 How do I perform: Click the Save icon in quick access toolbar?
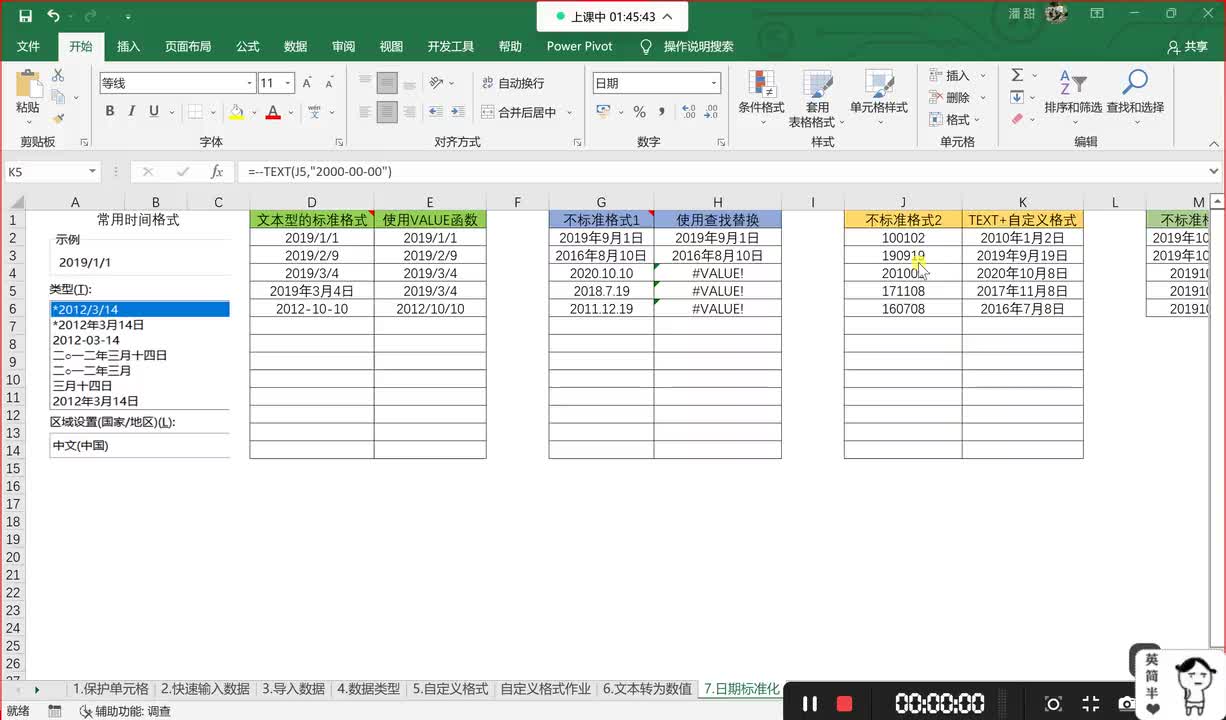[25, 16]
